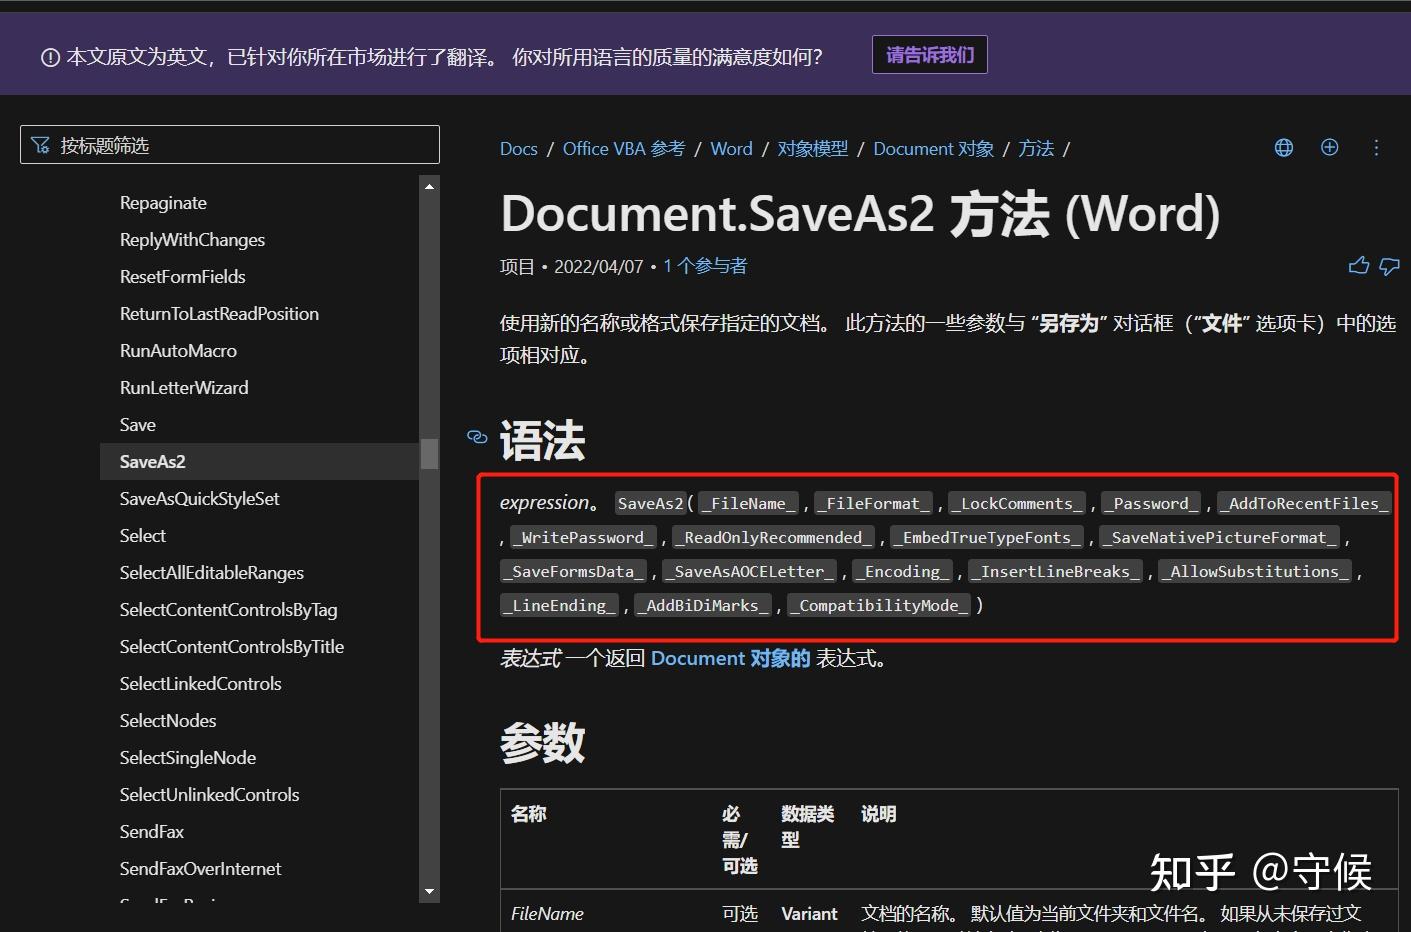This screenshot has height=932, width=1411.
Task: Click the _EmbedTrueTypeFonts_ parameter in the syntax
Action: pos(987,537)
